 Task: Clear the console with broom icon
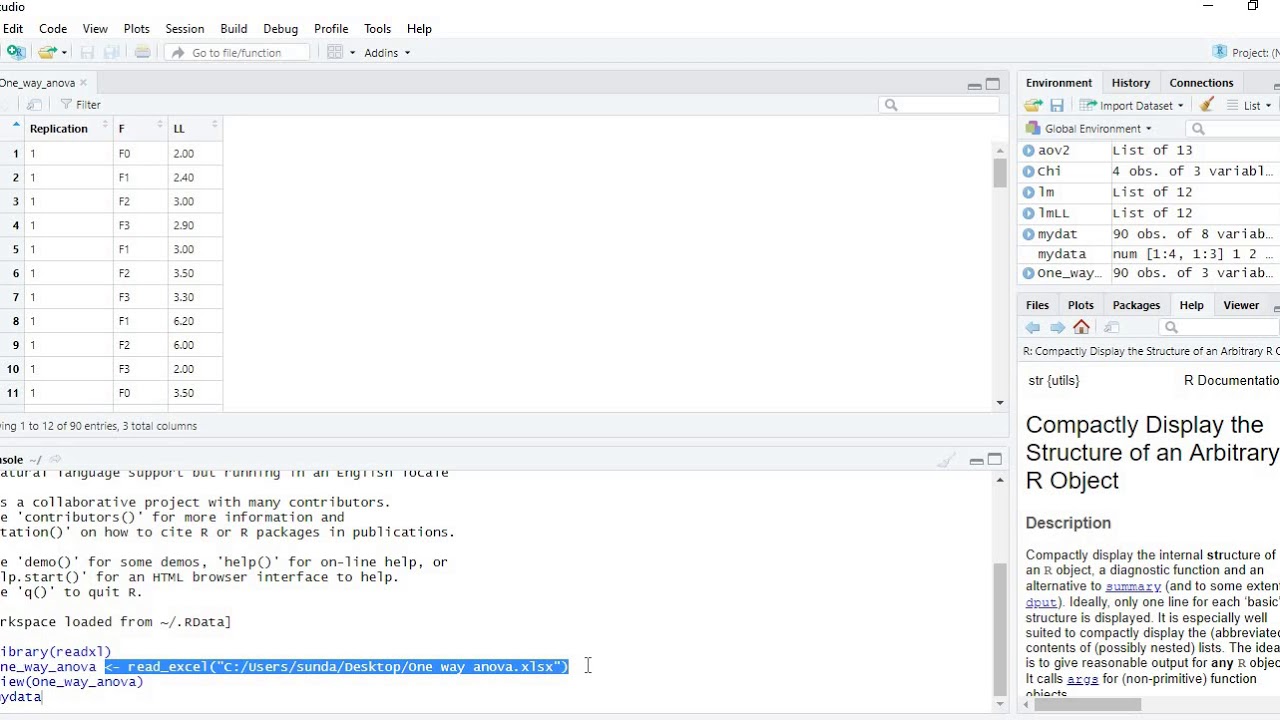click(945, 460)
